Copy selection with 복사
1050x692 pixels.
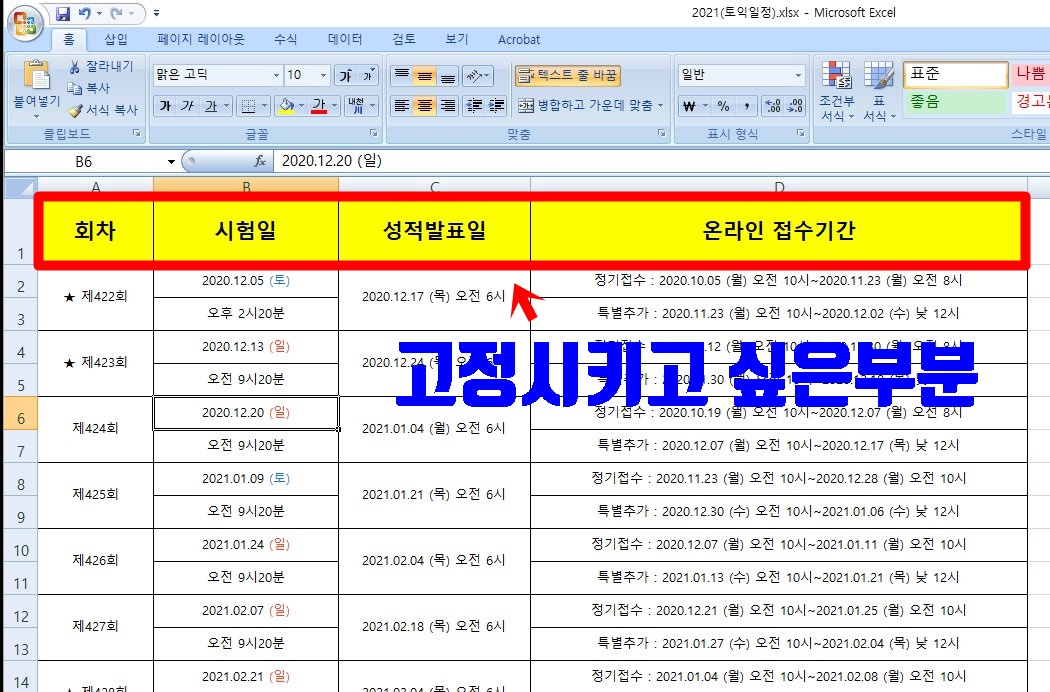89,88
